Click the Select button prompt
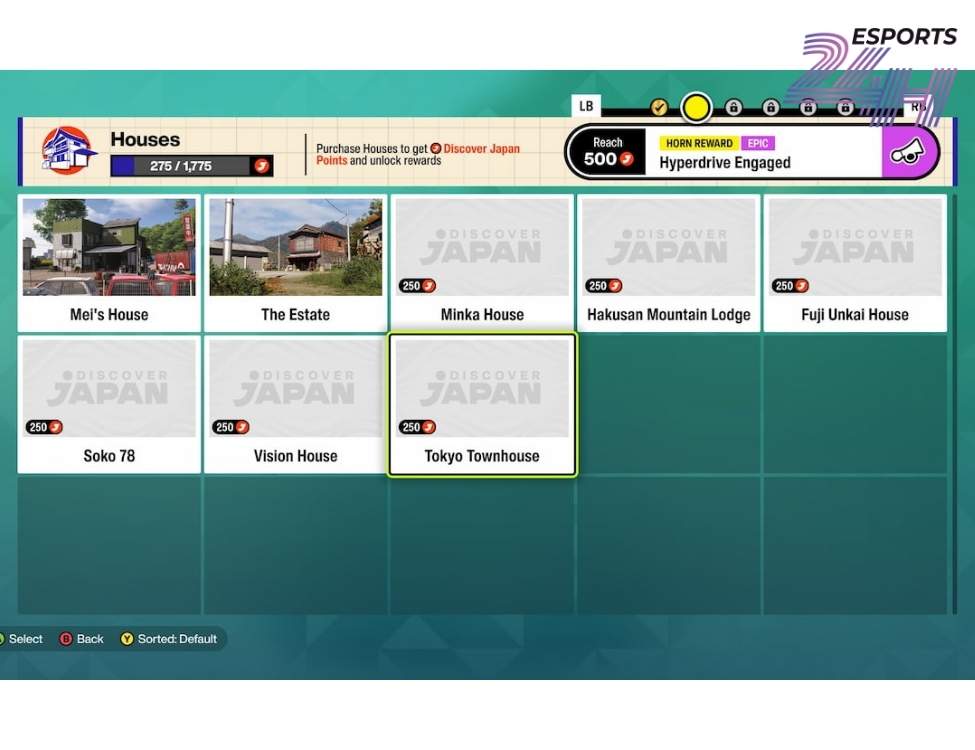 click(x=21, y=639)
